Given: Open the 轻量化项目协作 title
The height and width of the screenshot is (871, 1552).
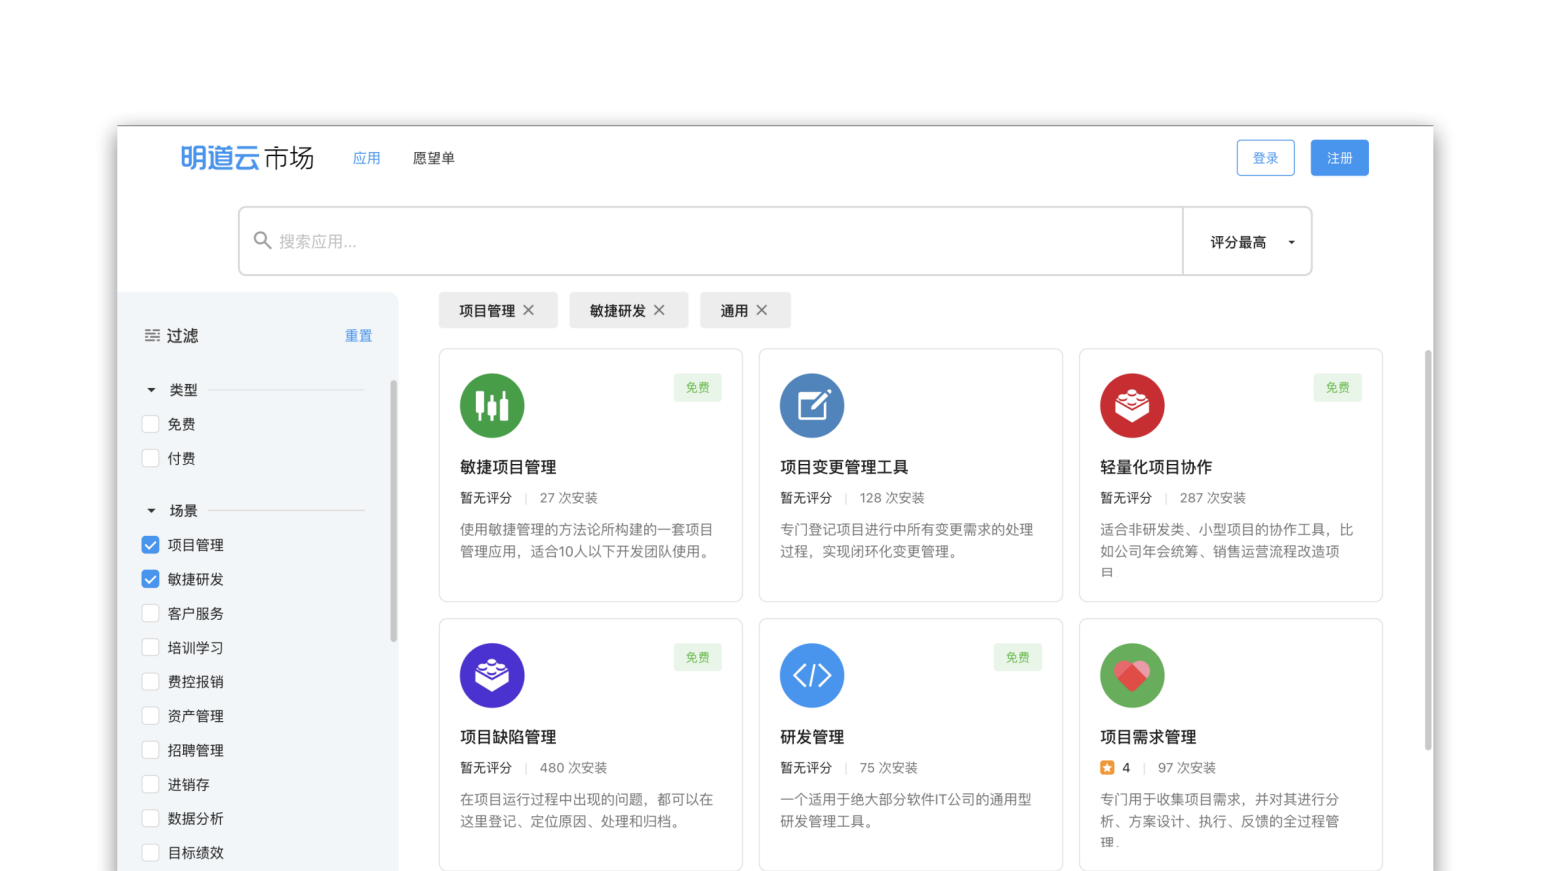Looking at the screenshot, I should (x=1156, y=467).
